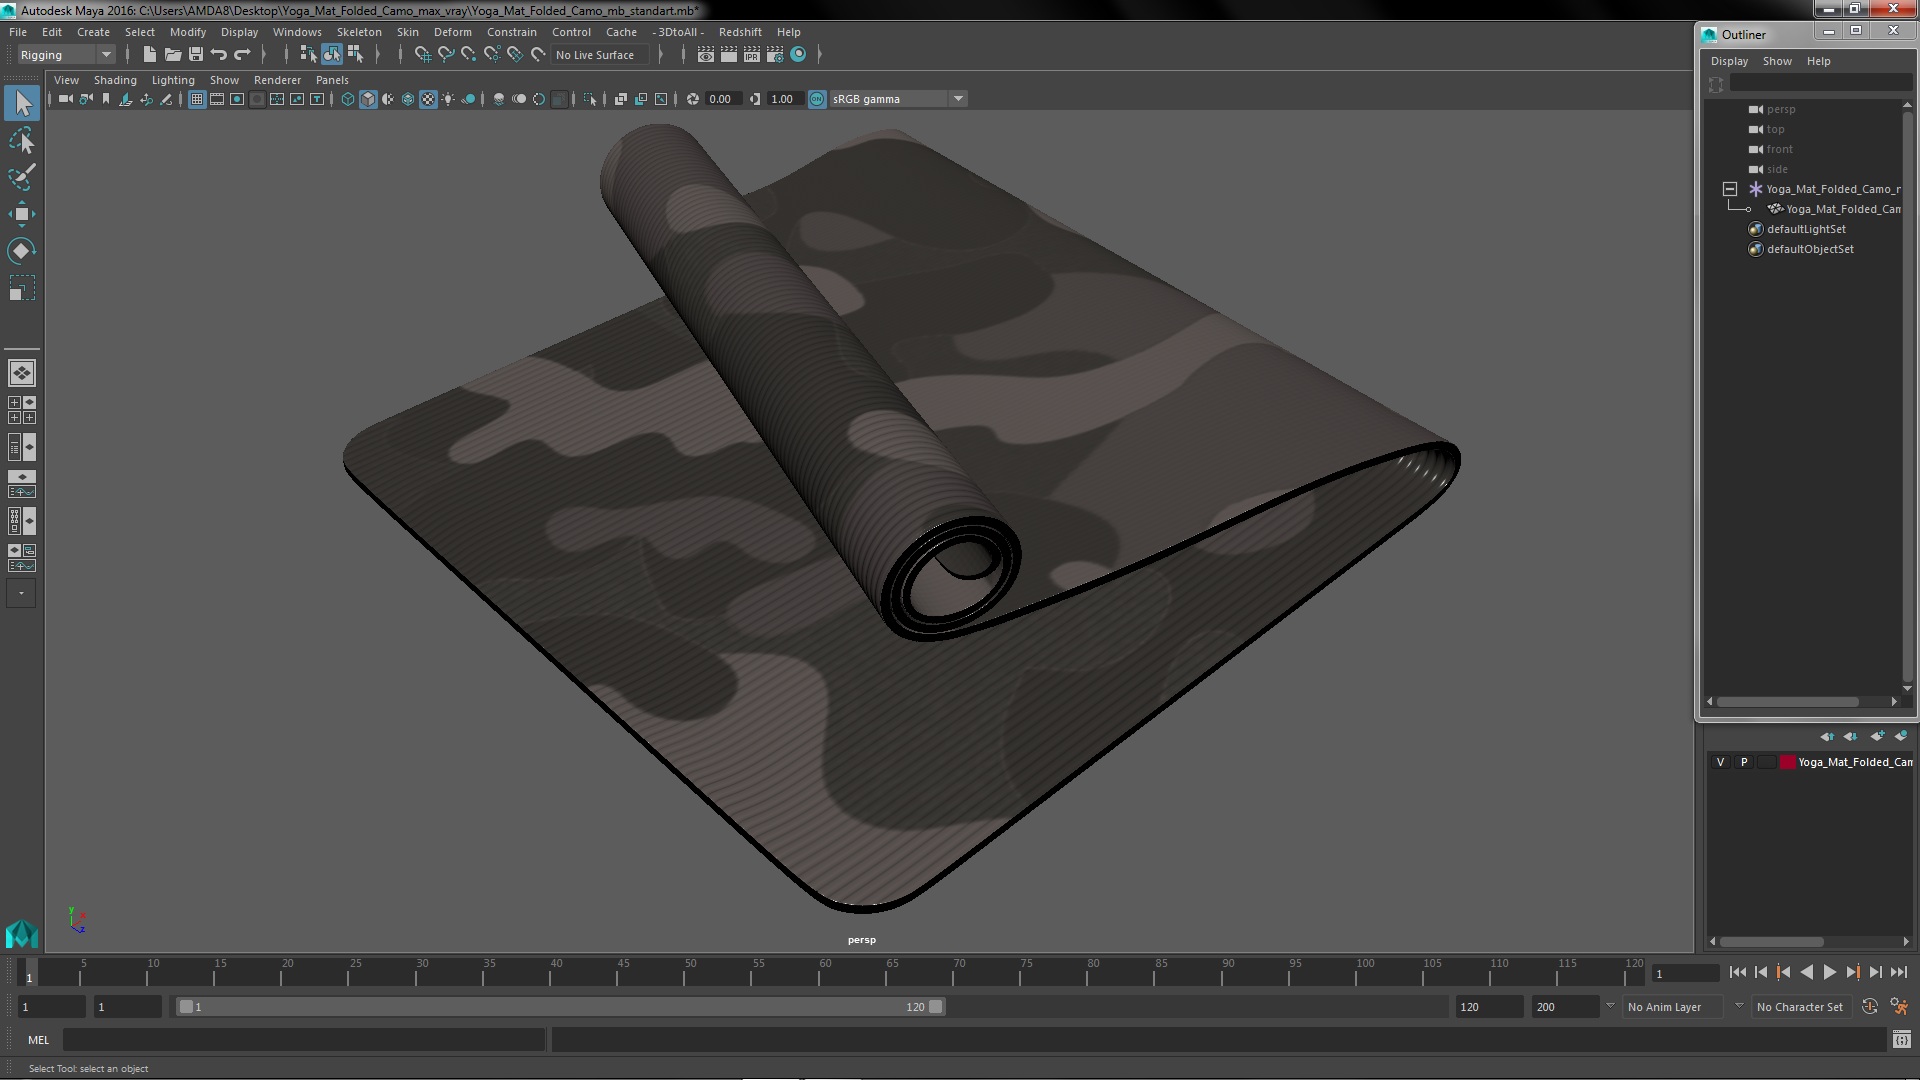The width and height of the screenshot is (1920, 1080).
Task: Open the Deform menu
Action: [453, 32]
